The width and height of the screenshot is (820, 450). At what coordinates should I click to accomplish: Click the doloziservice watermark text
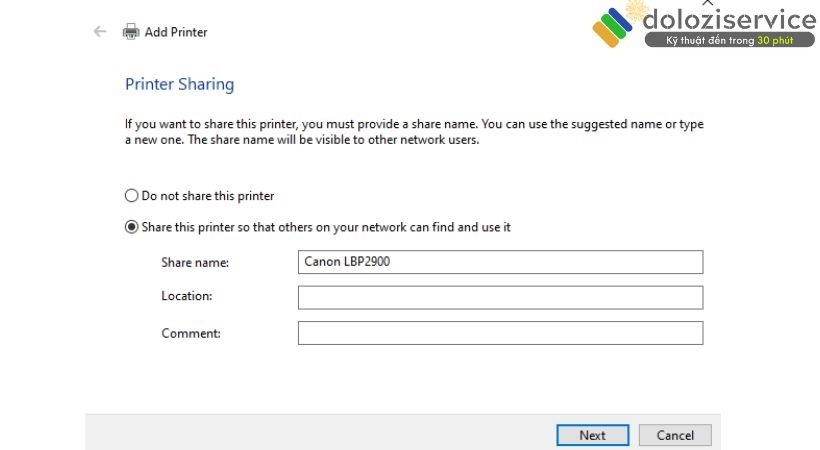tap(729, 20)
